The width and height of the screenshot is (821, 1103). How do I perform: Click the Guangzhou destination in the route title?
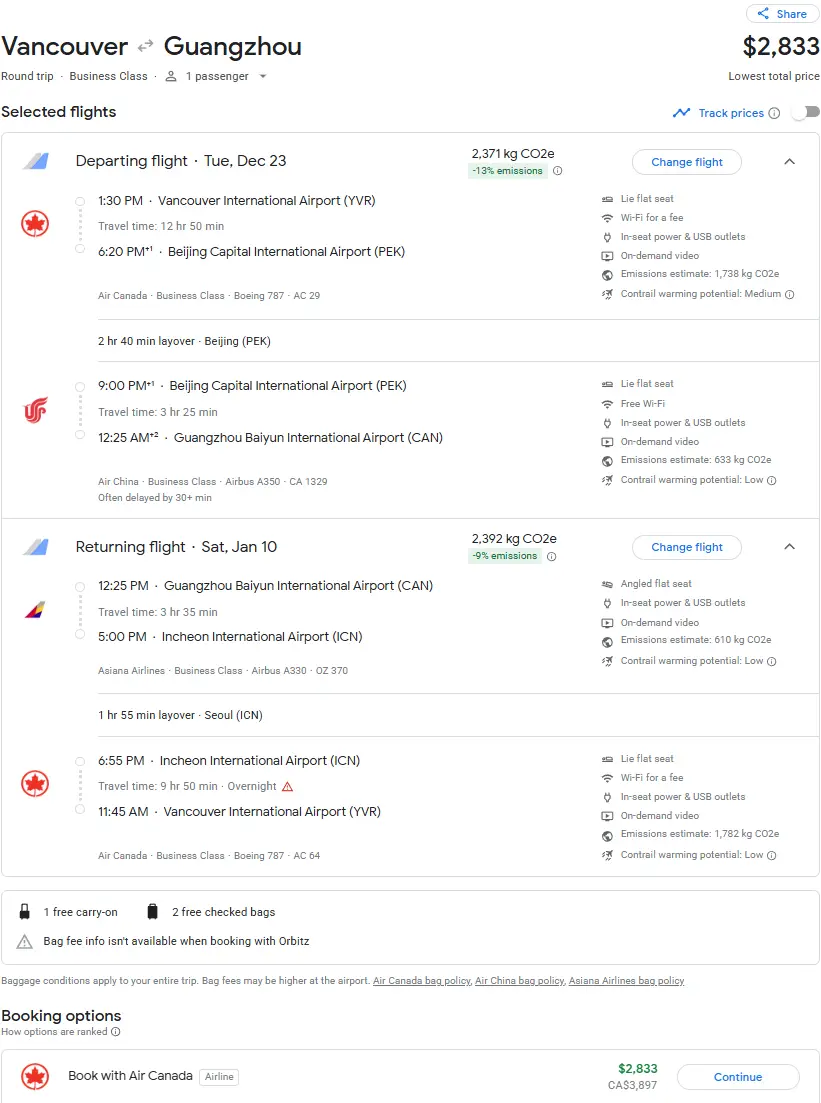[233, 46]
